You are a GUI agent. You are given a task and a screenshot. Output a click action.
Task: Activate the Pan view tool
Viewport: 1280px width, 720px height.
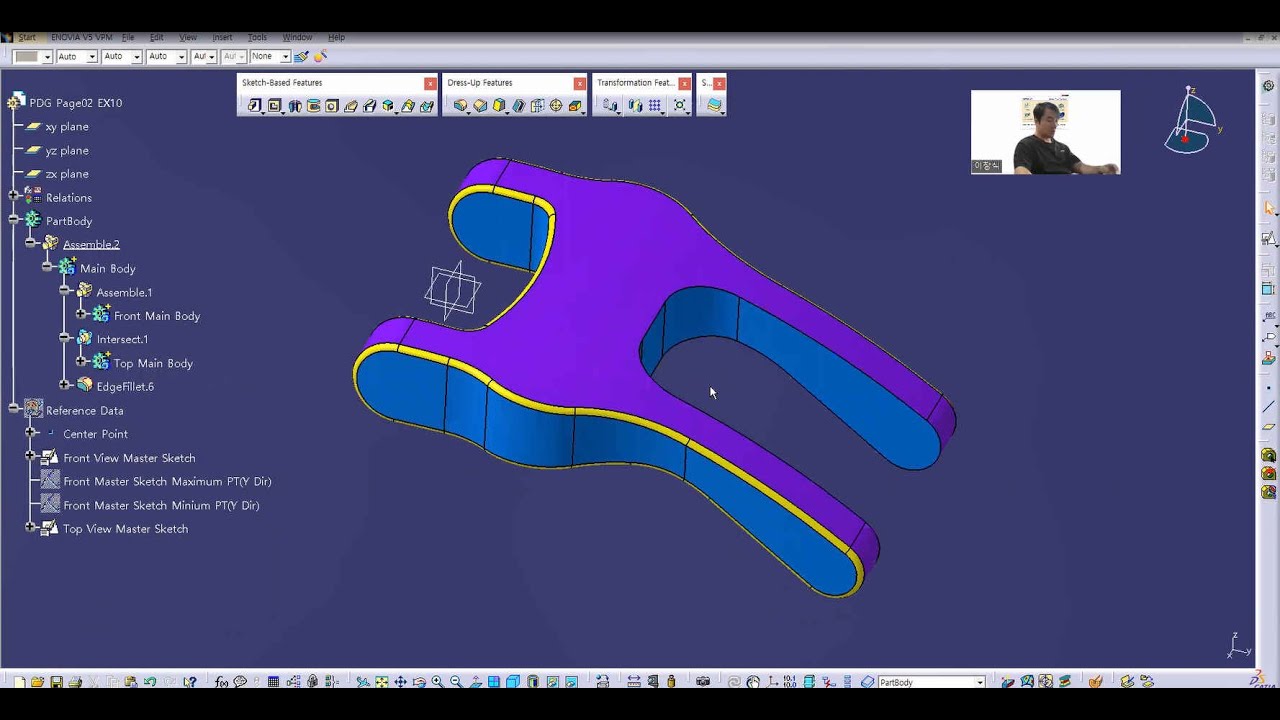click(x=400, y=682)
